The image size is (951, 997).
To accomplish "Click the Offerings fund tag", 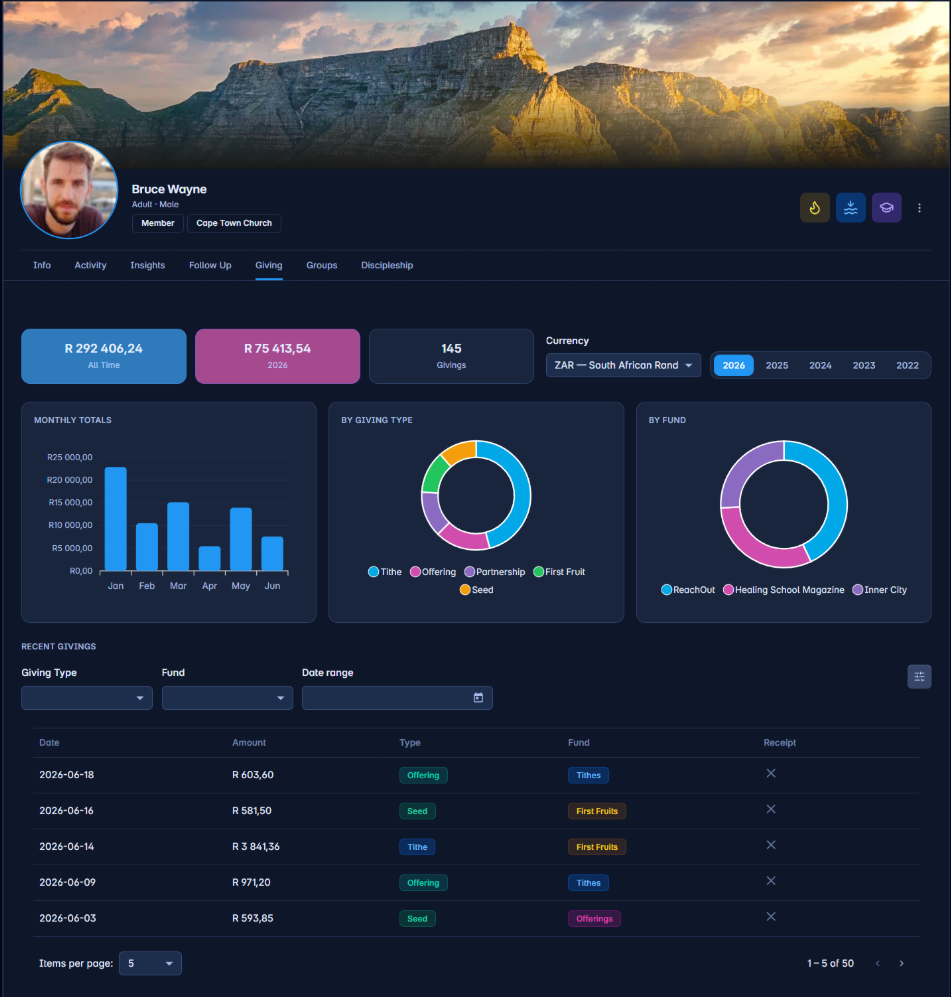I will pyautogui.click(x=594, y=919).
